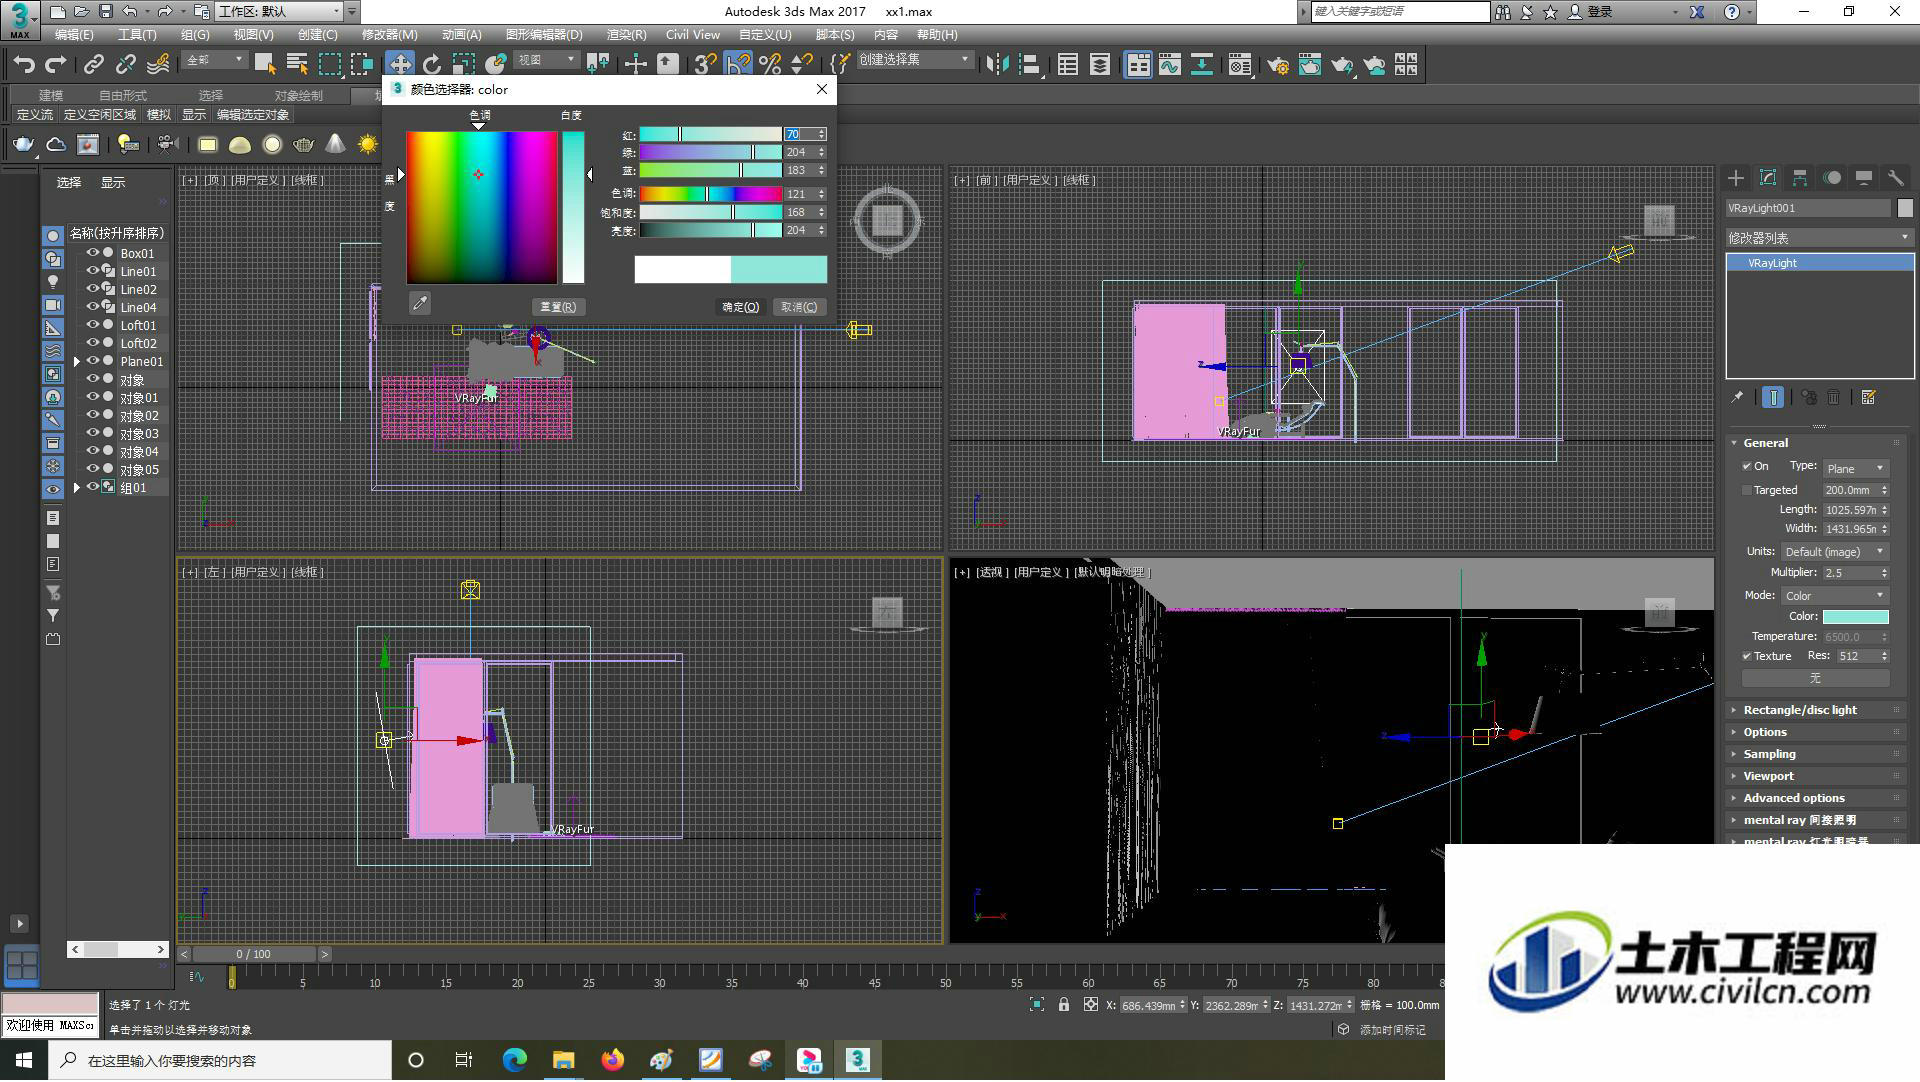Select the VRayLight modifier stack entry
The image size is (1920, 1082).
[1819, 263]
